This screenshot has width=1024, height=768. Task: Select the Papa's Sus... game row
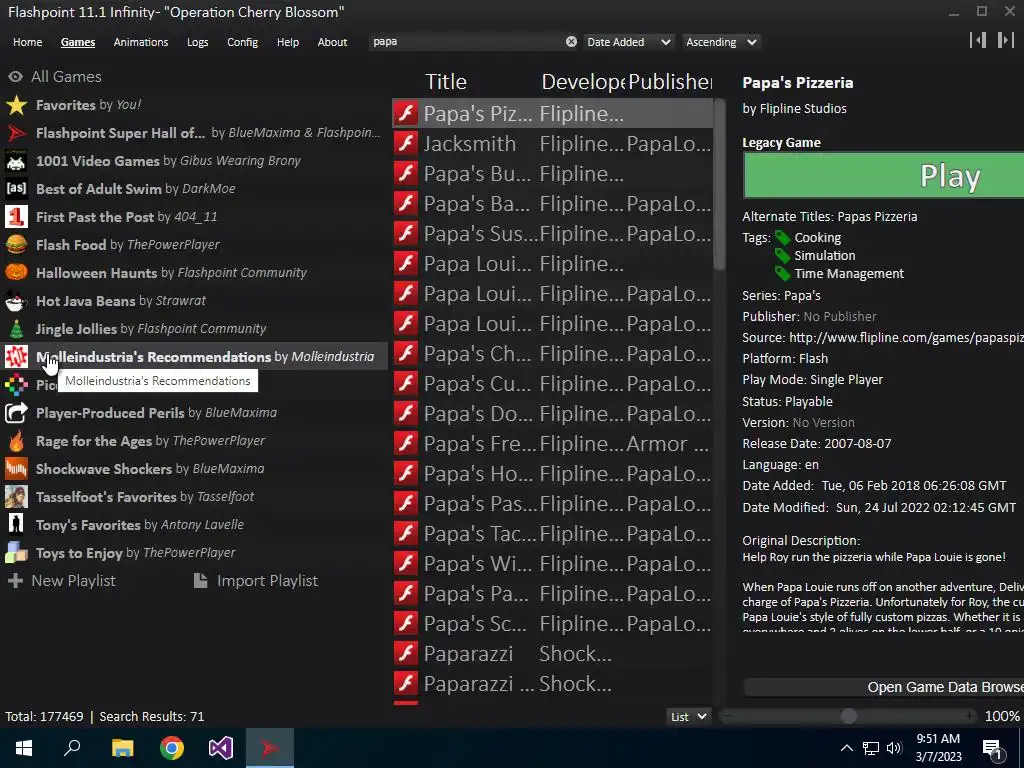pyautogui.click(x=552, y=234)
